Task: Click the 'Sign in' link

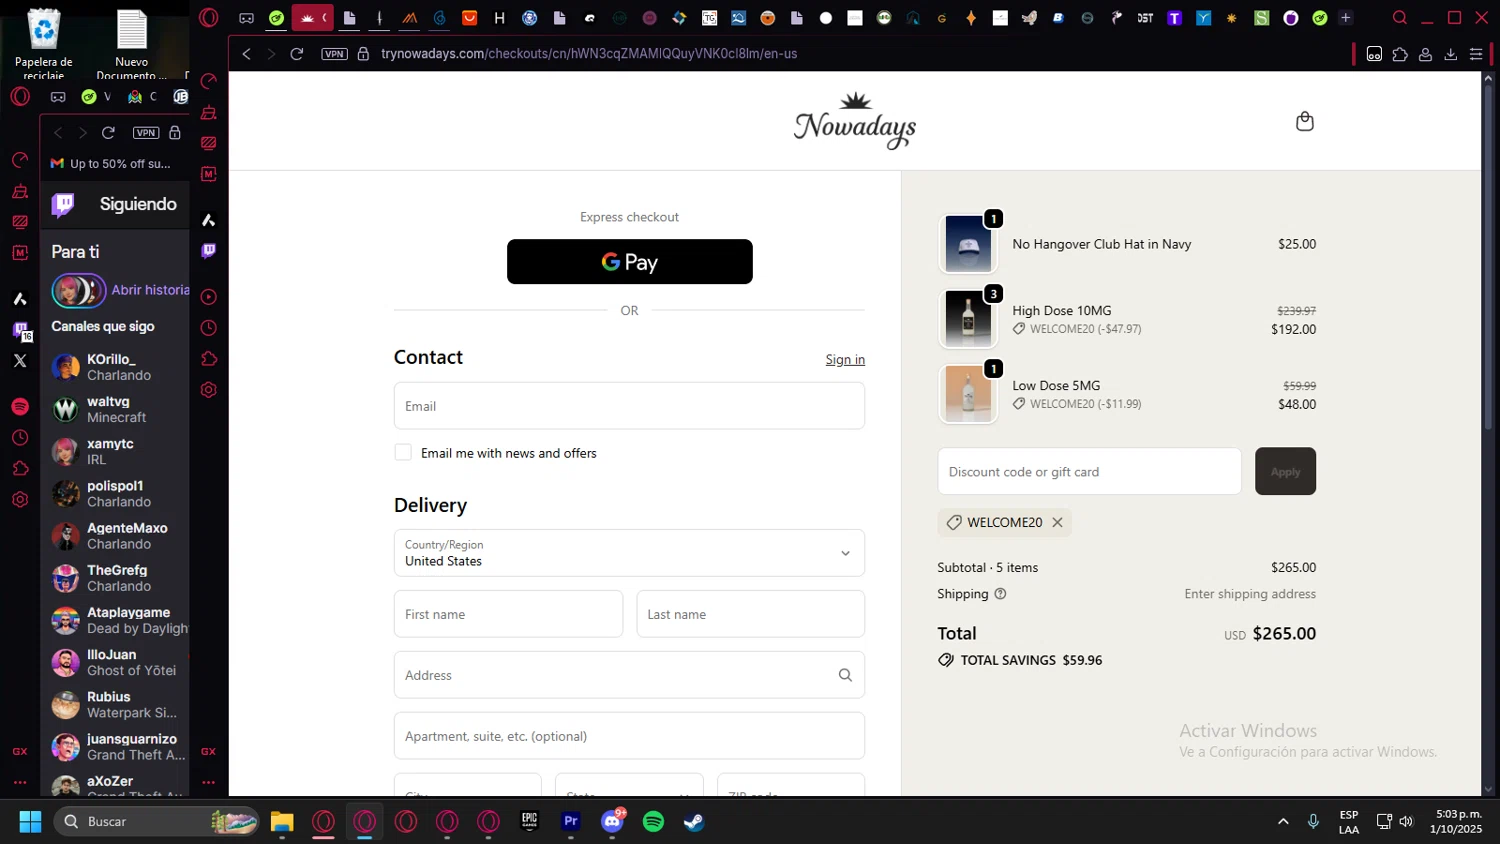Action: click(x=845, y=360)
